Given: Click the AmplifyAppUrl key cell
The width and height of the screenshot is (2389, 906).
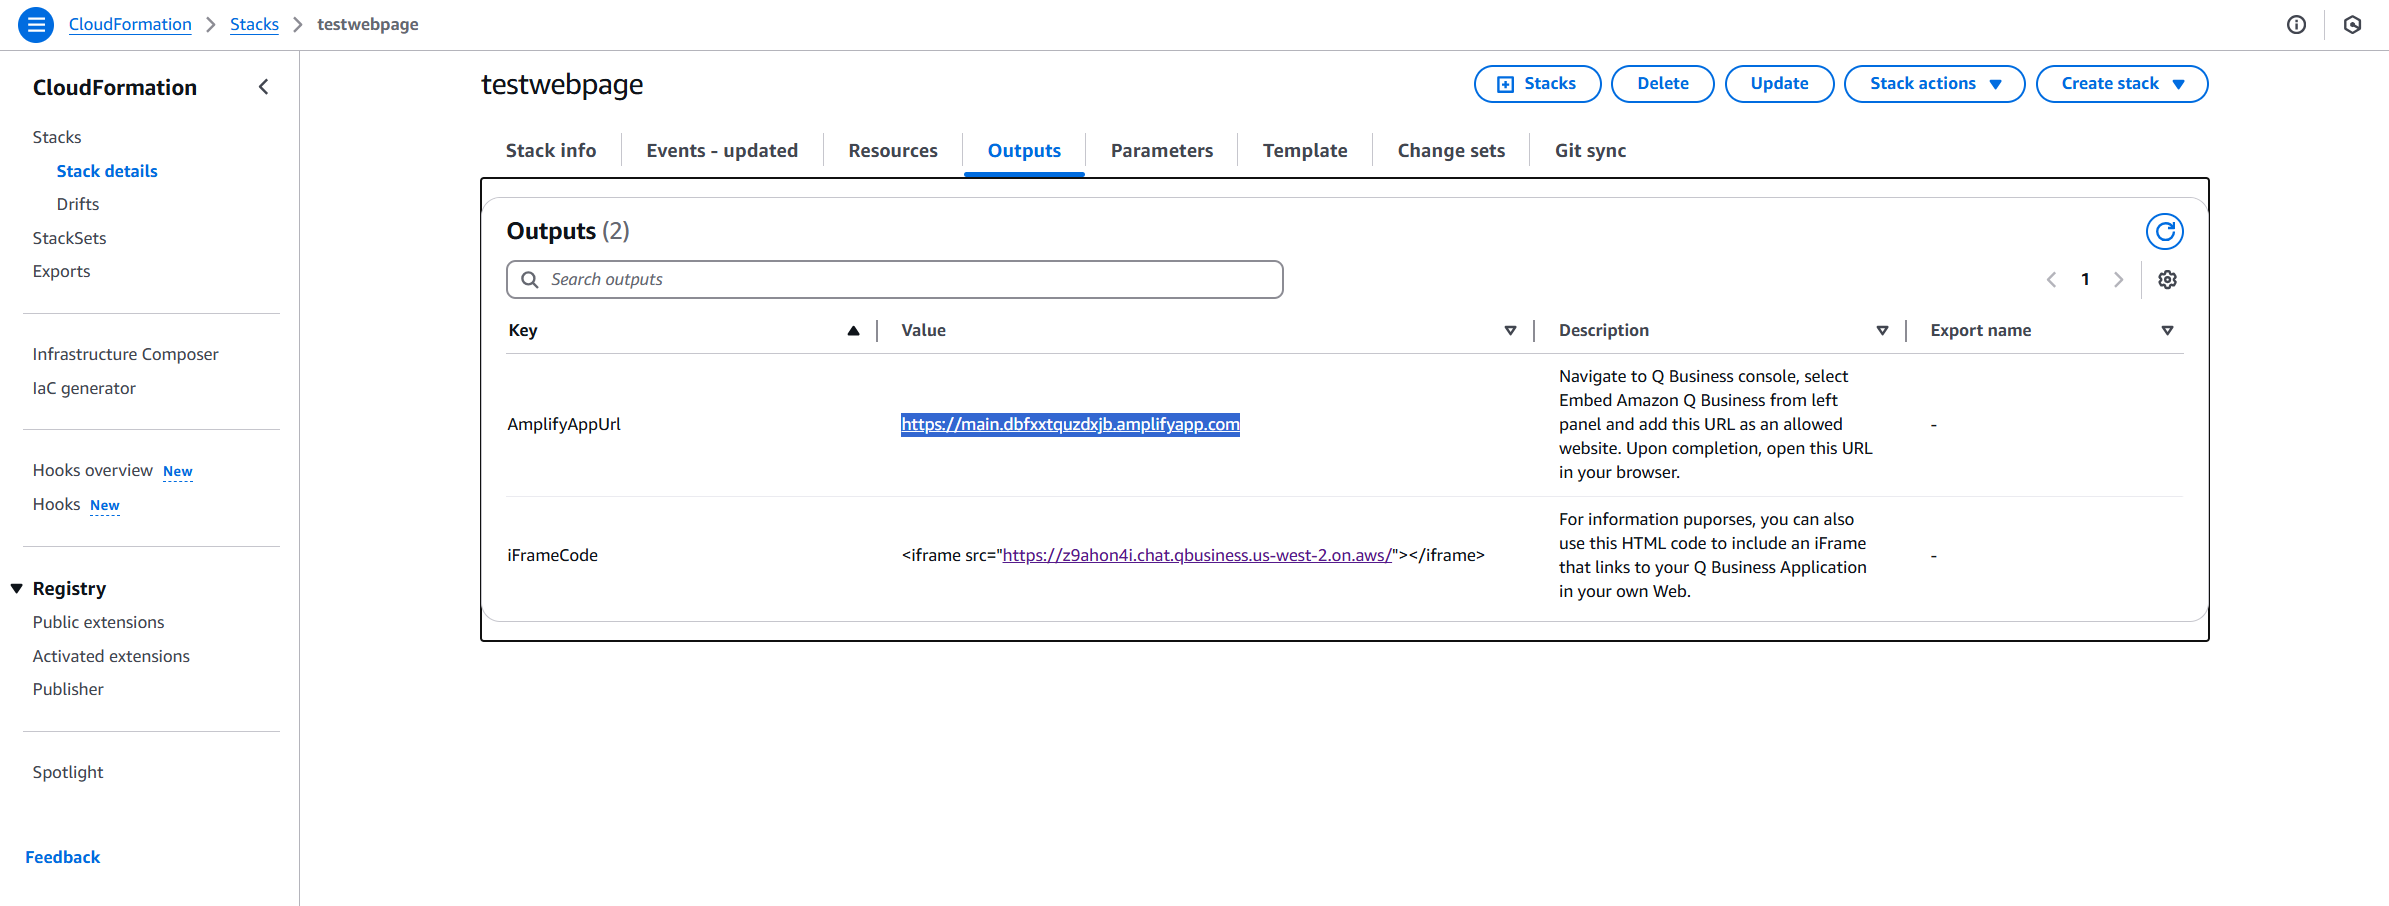Looking at the screenshot, I should click(564, 425).
